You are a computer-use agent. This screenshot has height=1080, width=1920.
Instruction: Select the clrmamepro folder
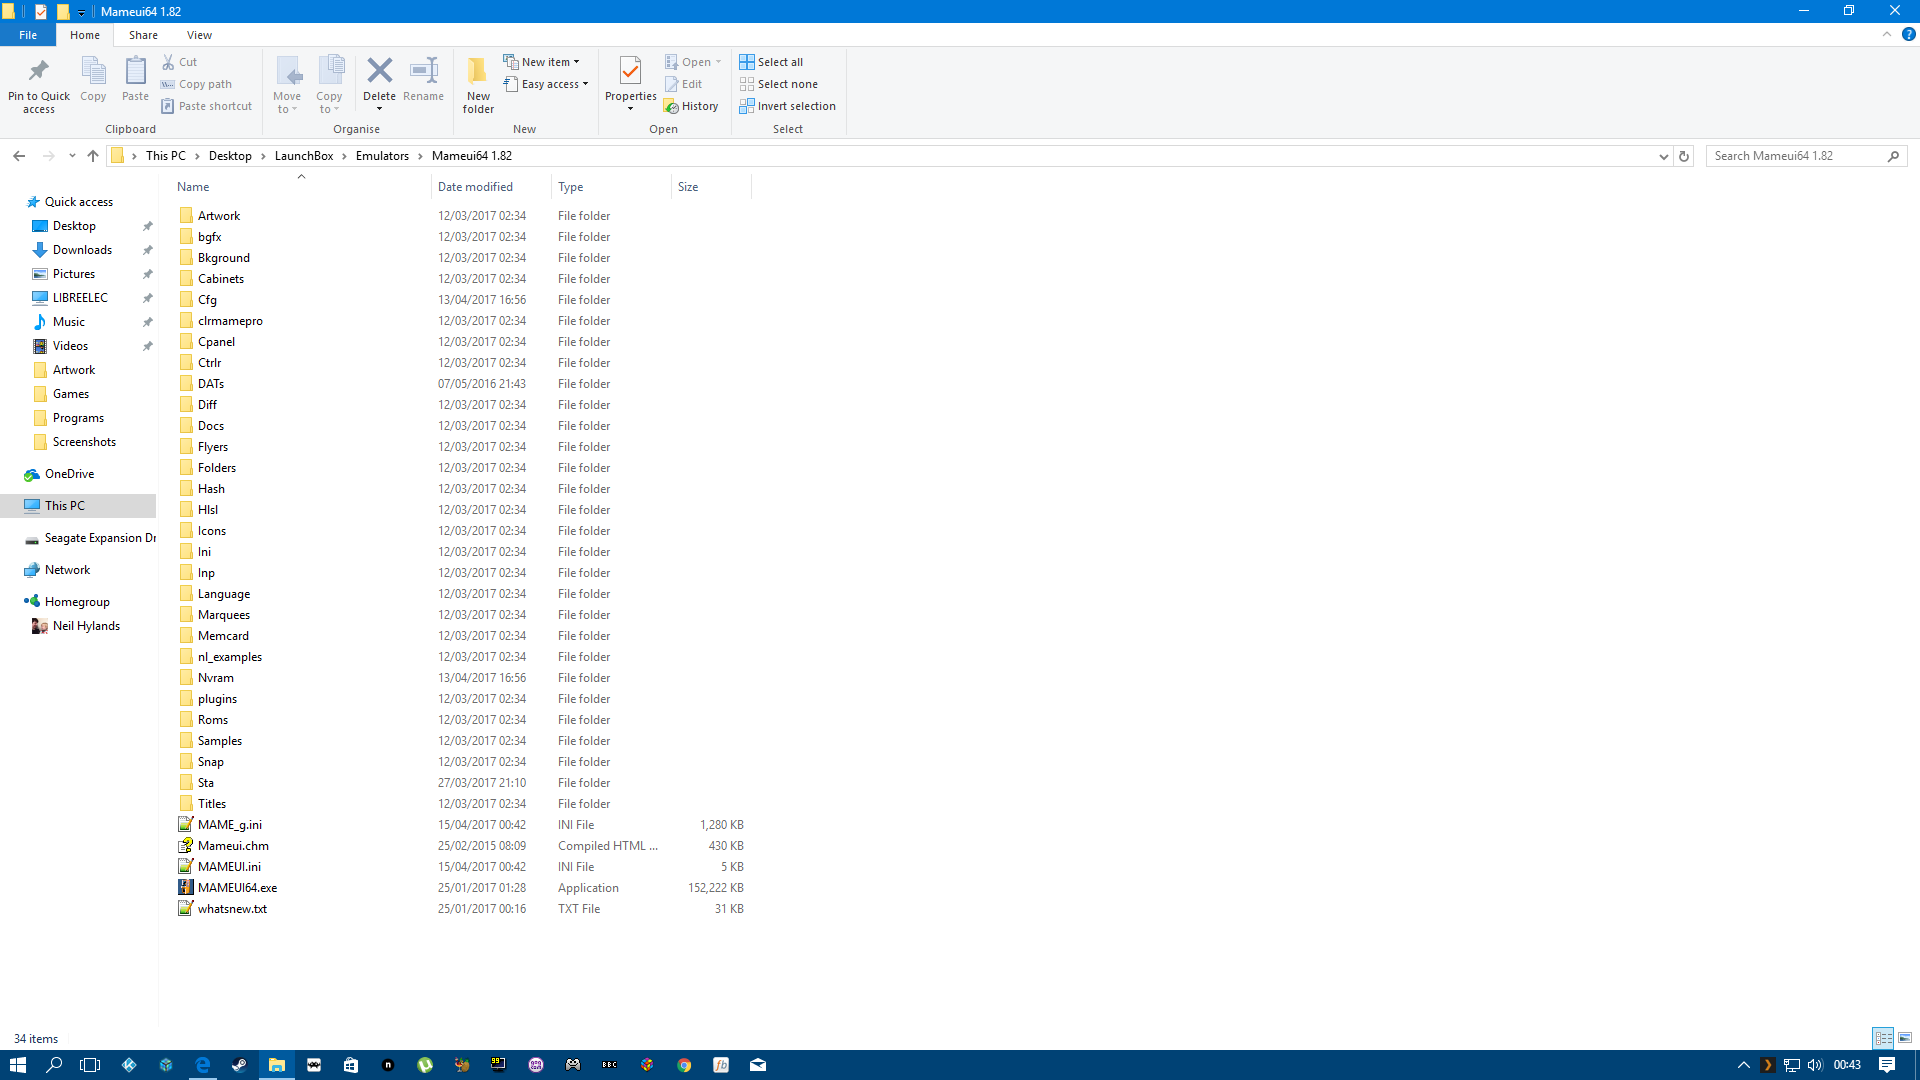(x=230, y=321)
